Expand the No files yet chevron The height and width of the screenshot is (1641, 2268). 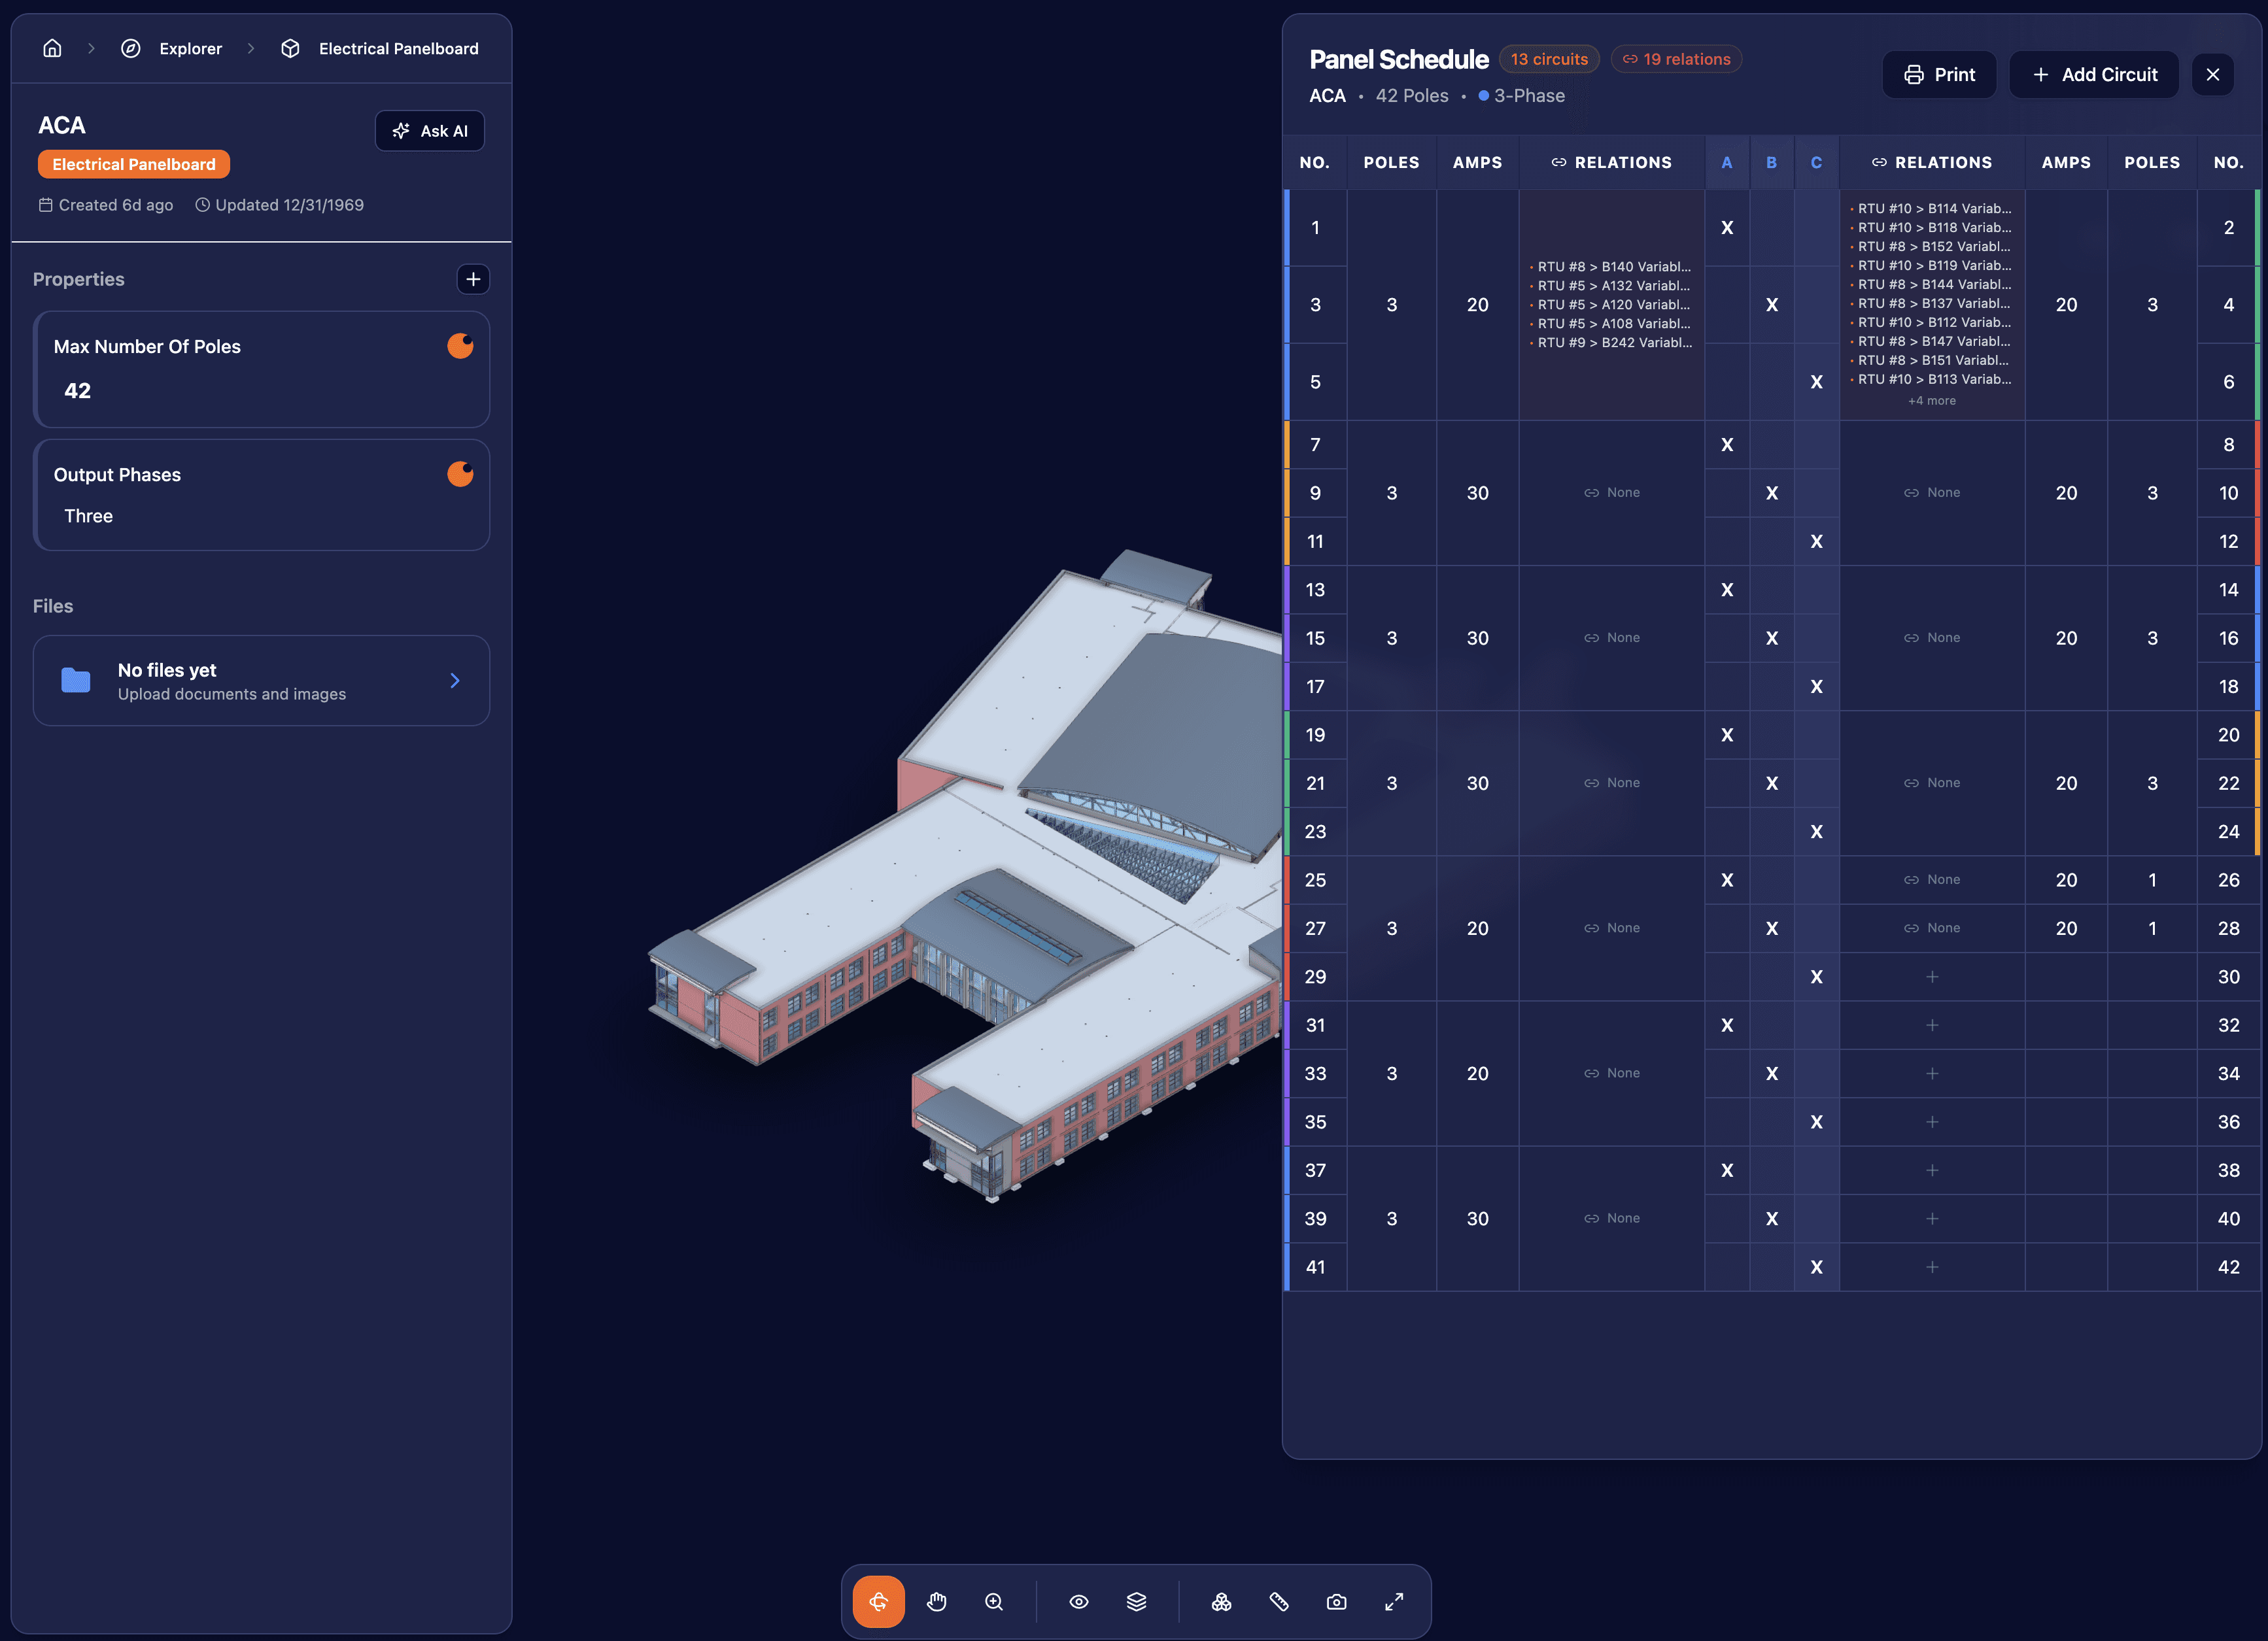(x=455, y=680)
